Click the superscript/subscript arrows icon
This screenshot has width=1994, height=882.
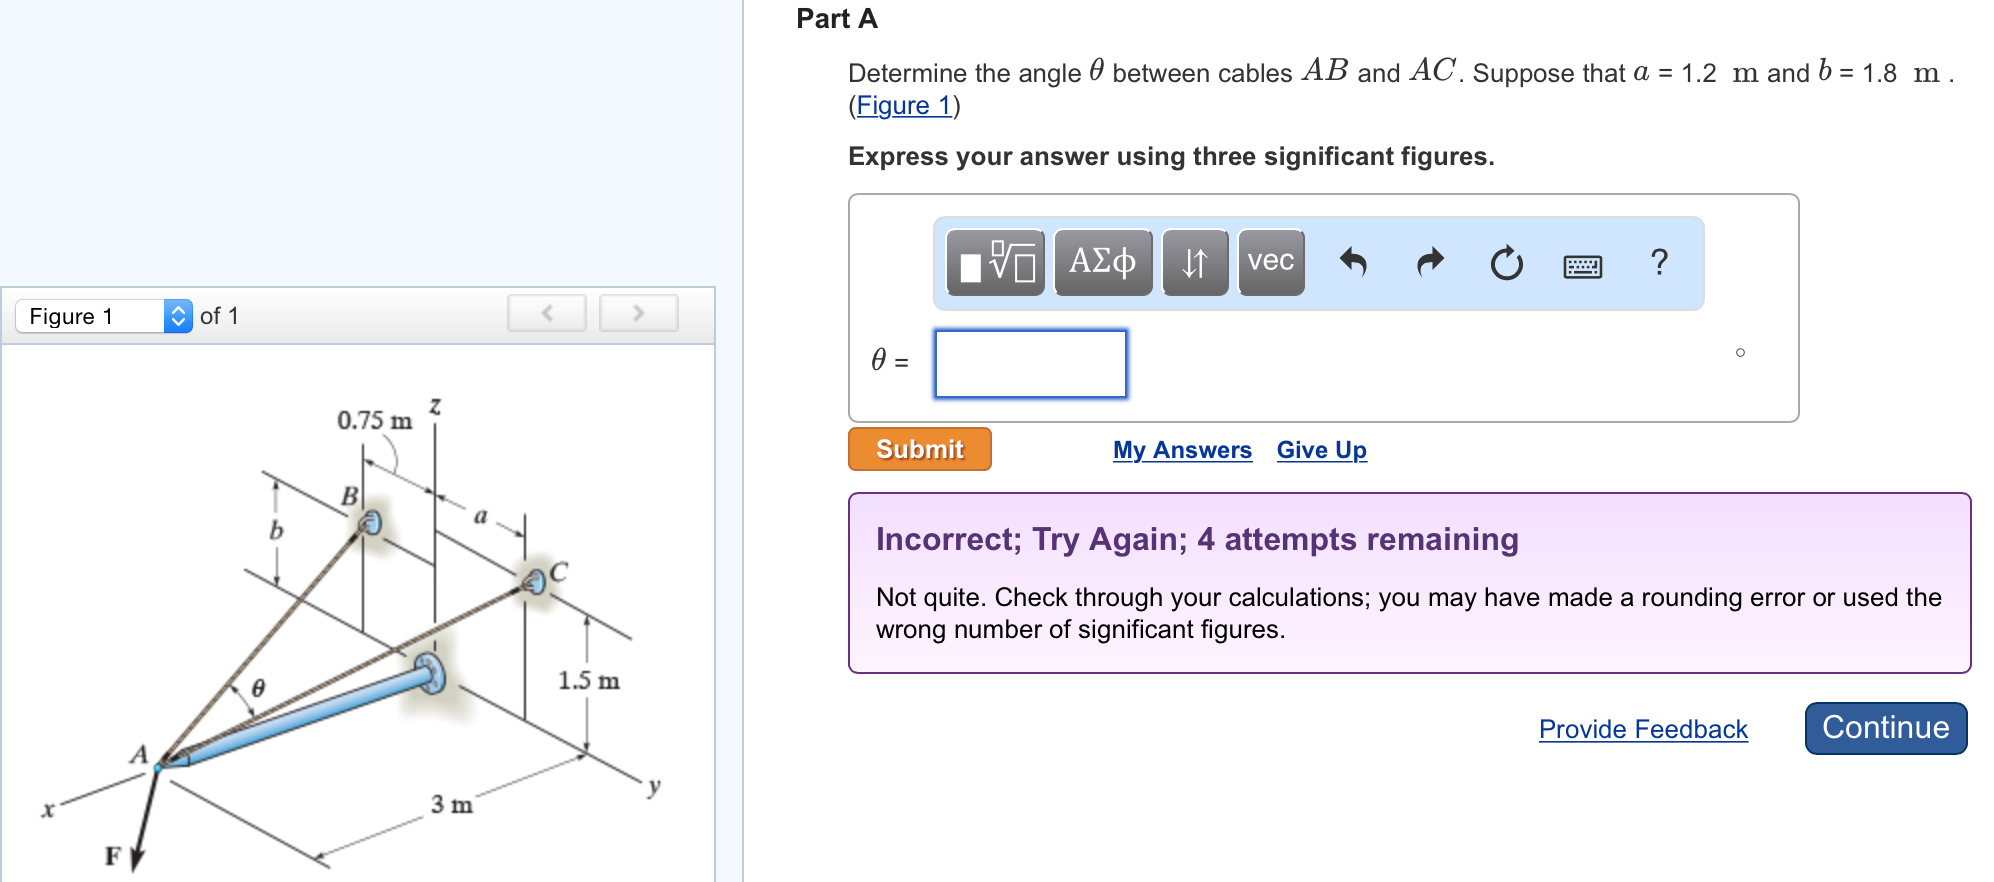pos(1196,263)
